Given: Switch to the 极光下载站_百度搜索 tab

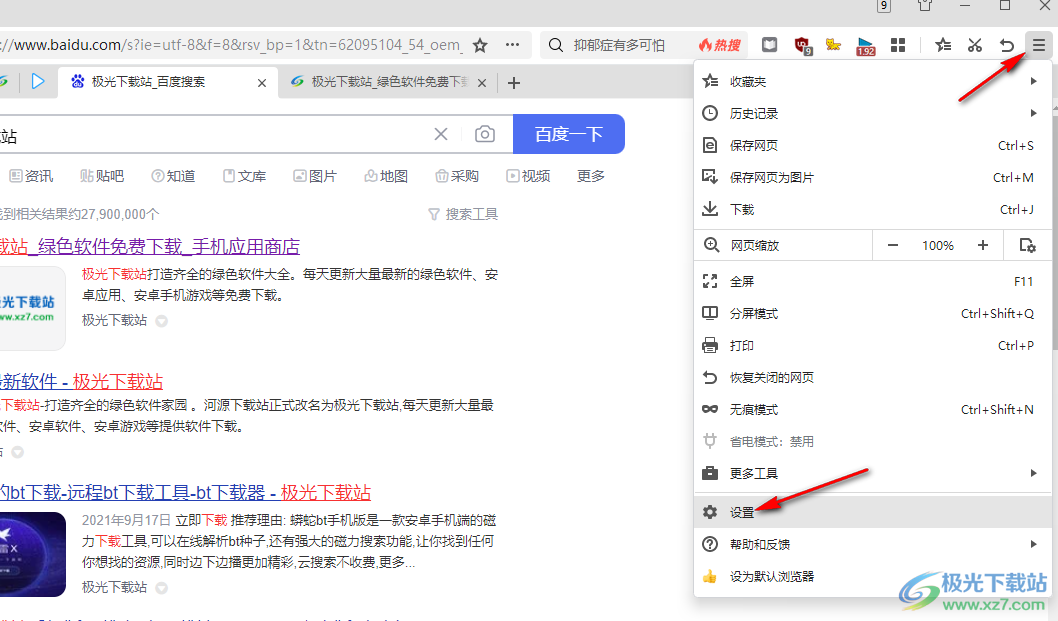Looking at the screenshot, I should (x=167, y=82).
